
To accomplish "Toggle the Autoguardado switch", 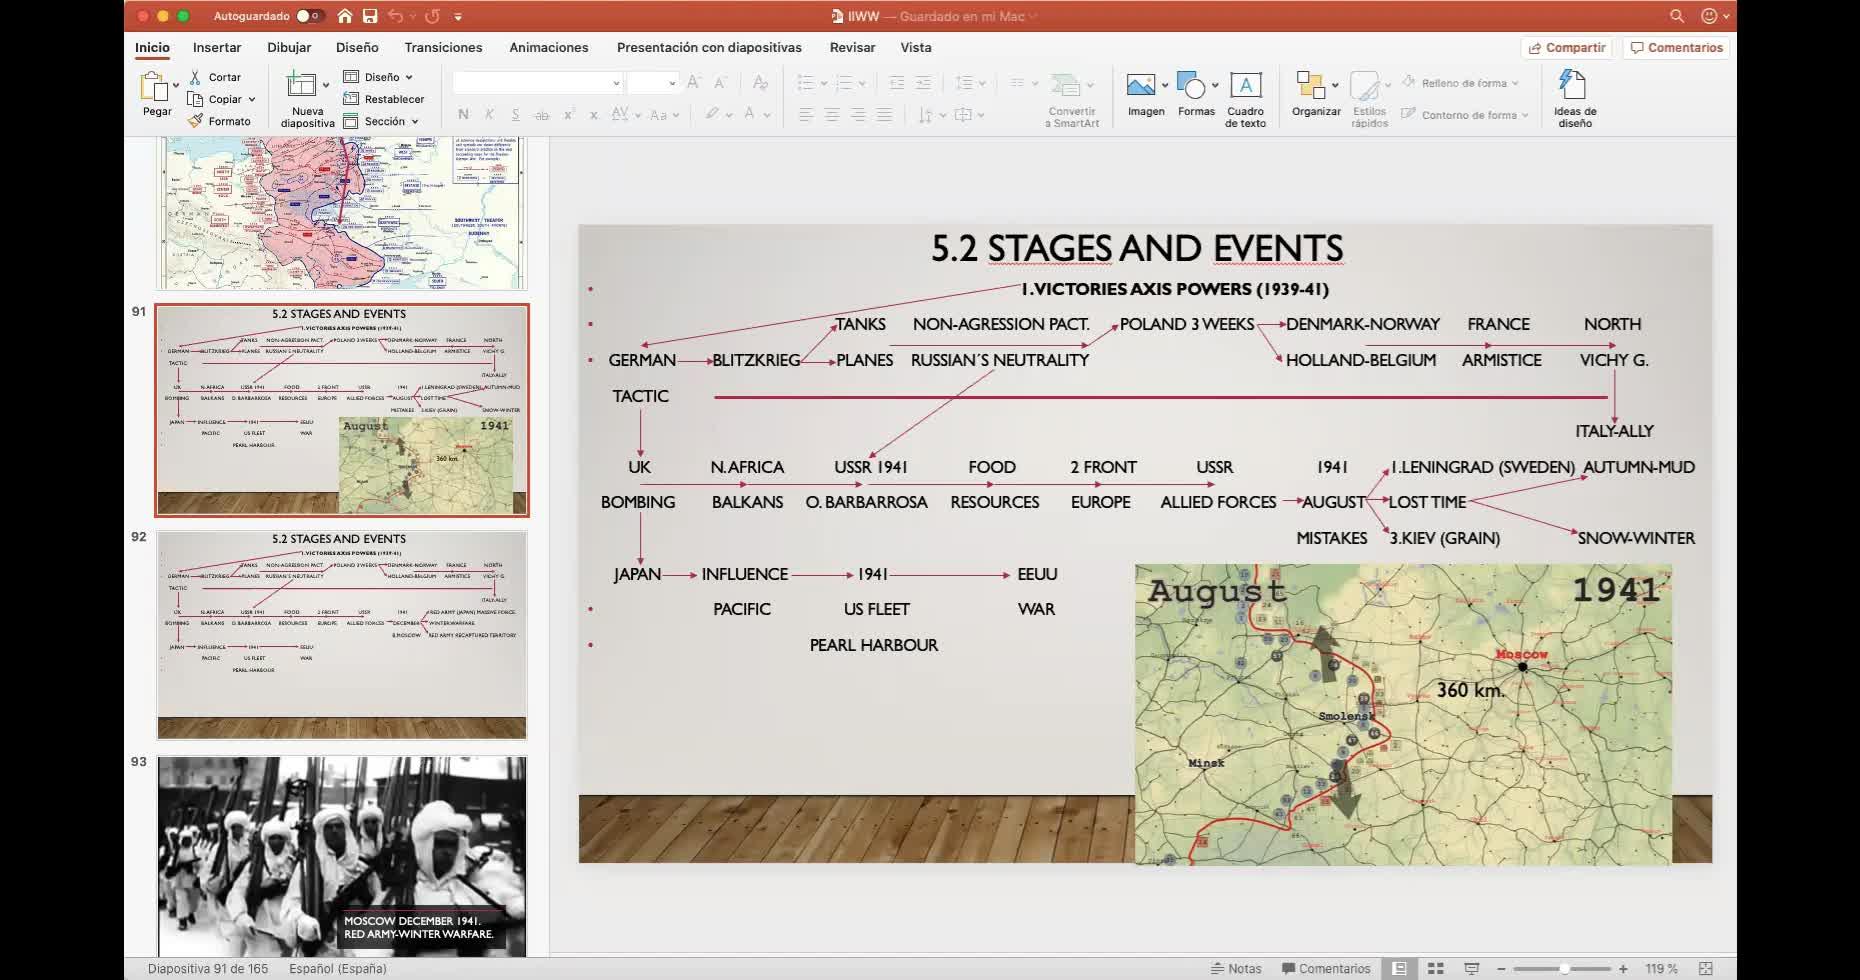I will 309,16.
